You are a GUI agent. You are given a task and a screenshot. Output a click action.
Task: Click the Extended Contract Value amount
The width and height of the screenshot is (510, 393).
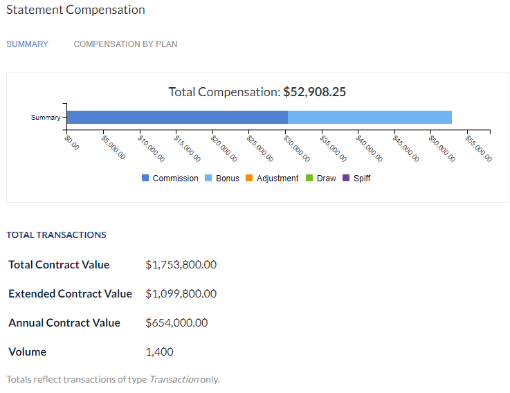pos(181,294)
